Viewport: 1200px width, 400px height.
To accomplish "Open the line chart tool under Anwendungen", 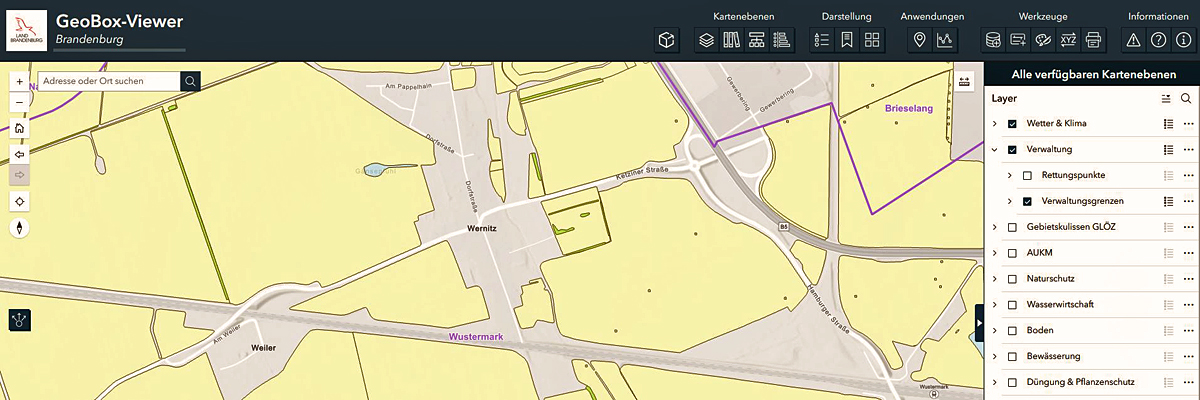I will coord(945,40).
